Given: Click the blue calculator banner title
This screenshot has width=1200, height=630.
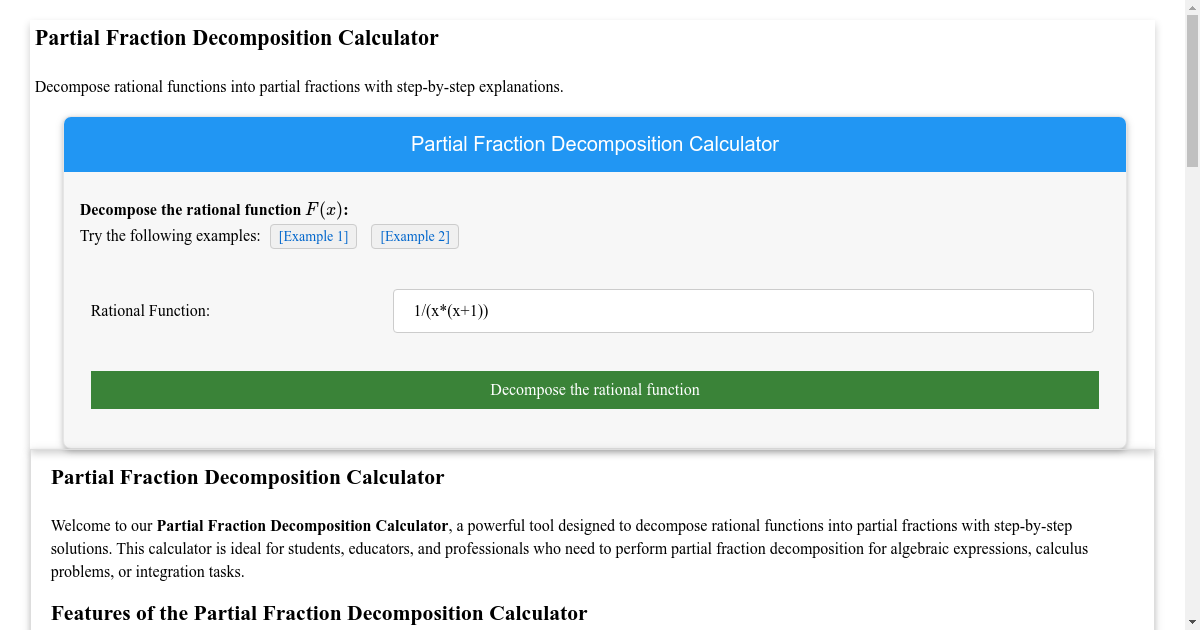Looking at the screenshot, I should (x=594, y=144).
